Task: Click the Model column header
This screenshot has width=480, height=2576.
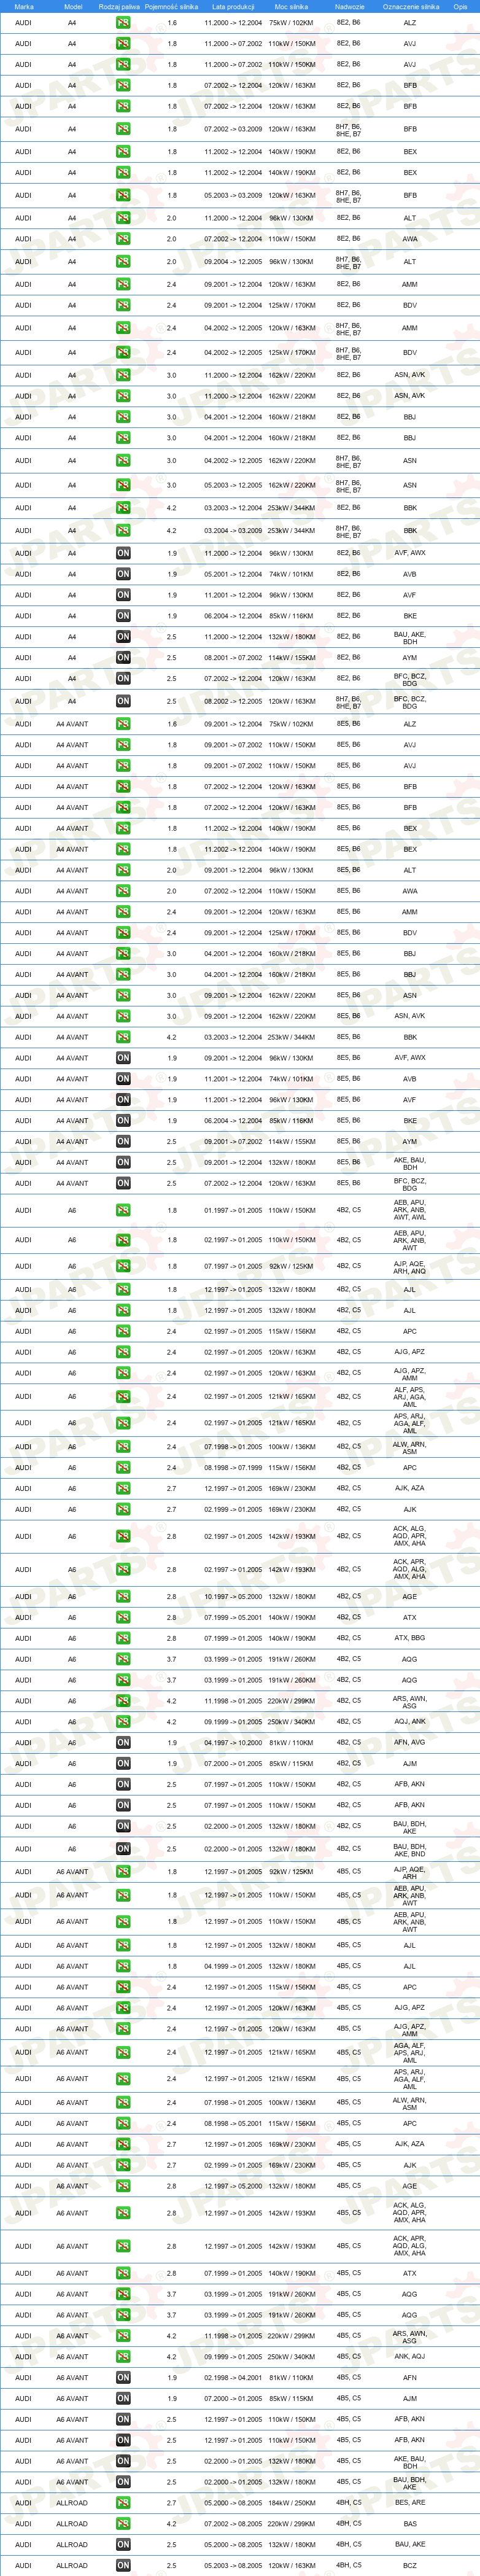Action: tap(73, 6)
